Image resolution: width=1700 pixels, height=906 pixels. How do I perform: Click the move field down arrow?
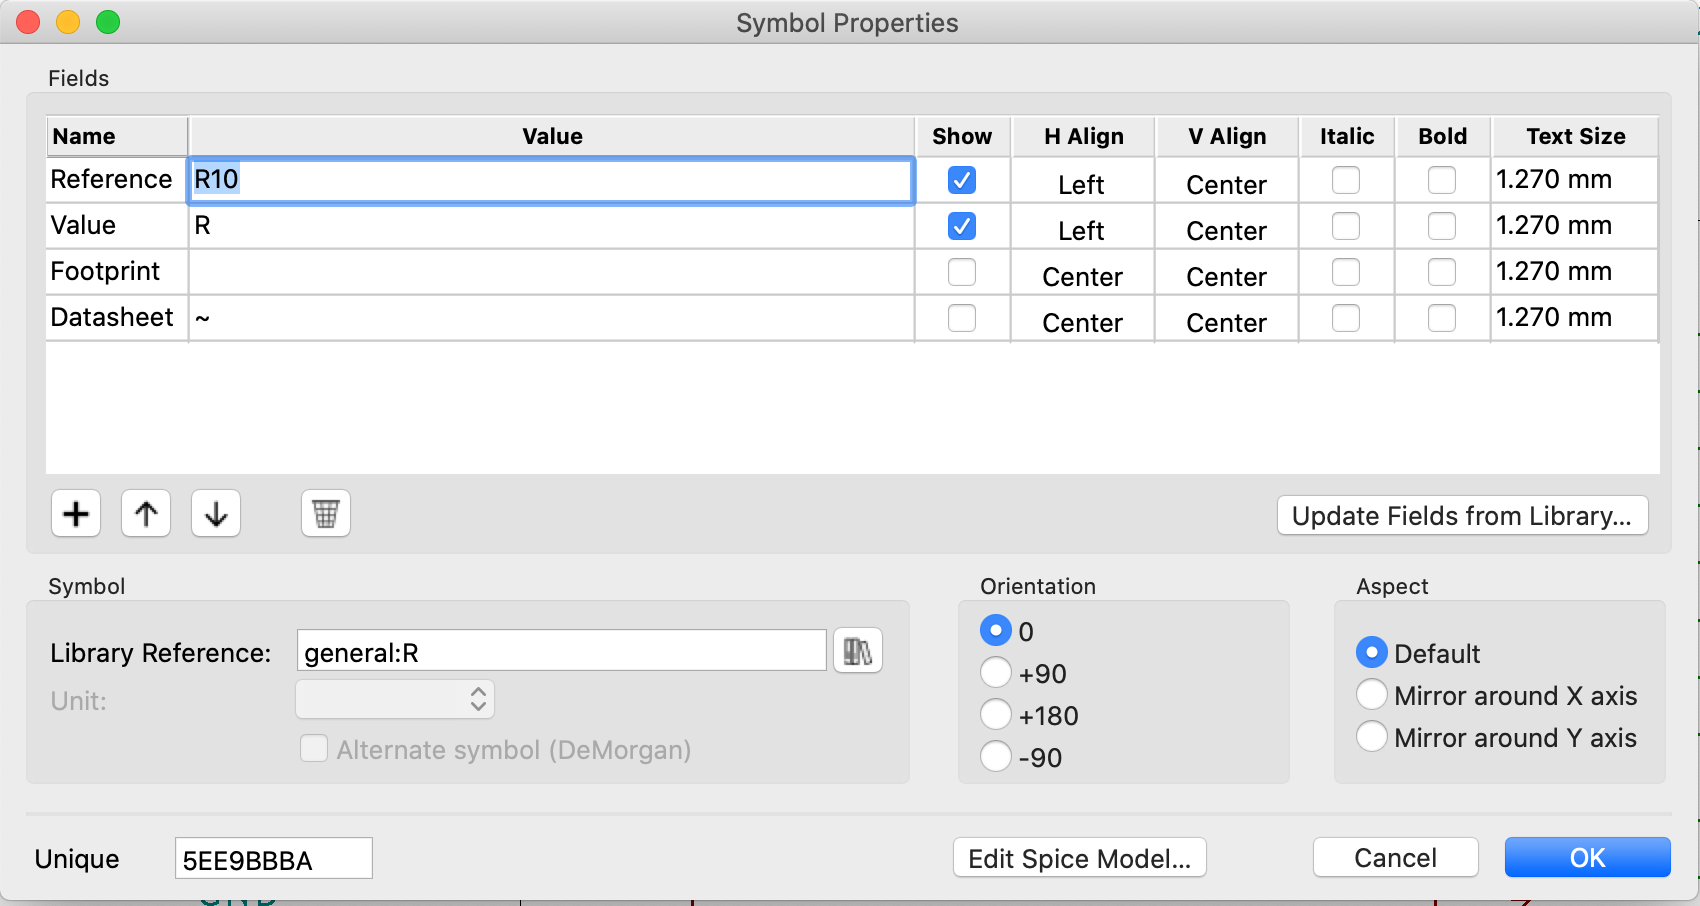216,514
